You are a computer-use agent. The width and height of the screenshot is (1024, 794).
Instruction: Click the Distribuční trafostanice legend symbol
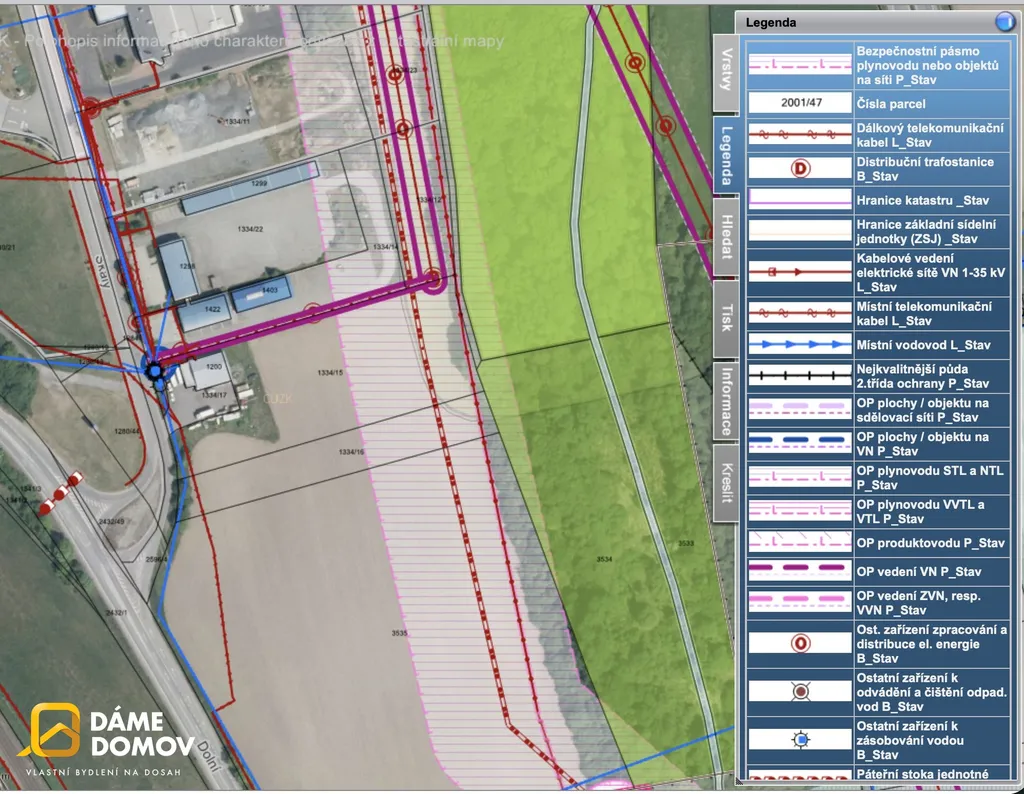799,169
